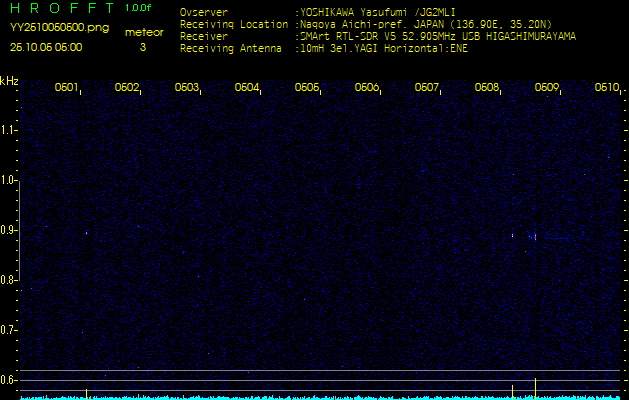Click the 0504 time axis label
This screenshot has height=400, width=629.
247,87
